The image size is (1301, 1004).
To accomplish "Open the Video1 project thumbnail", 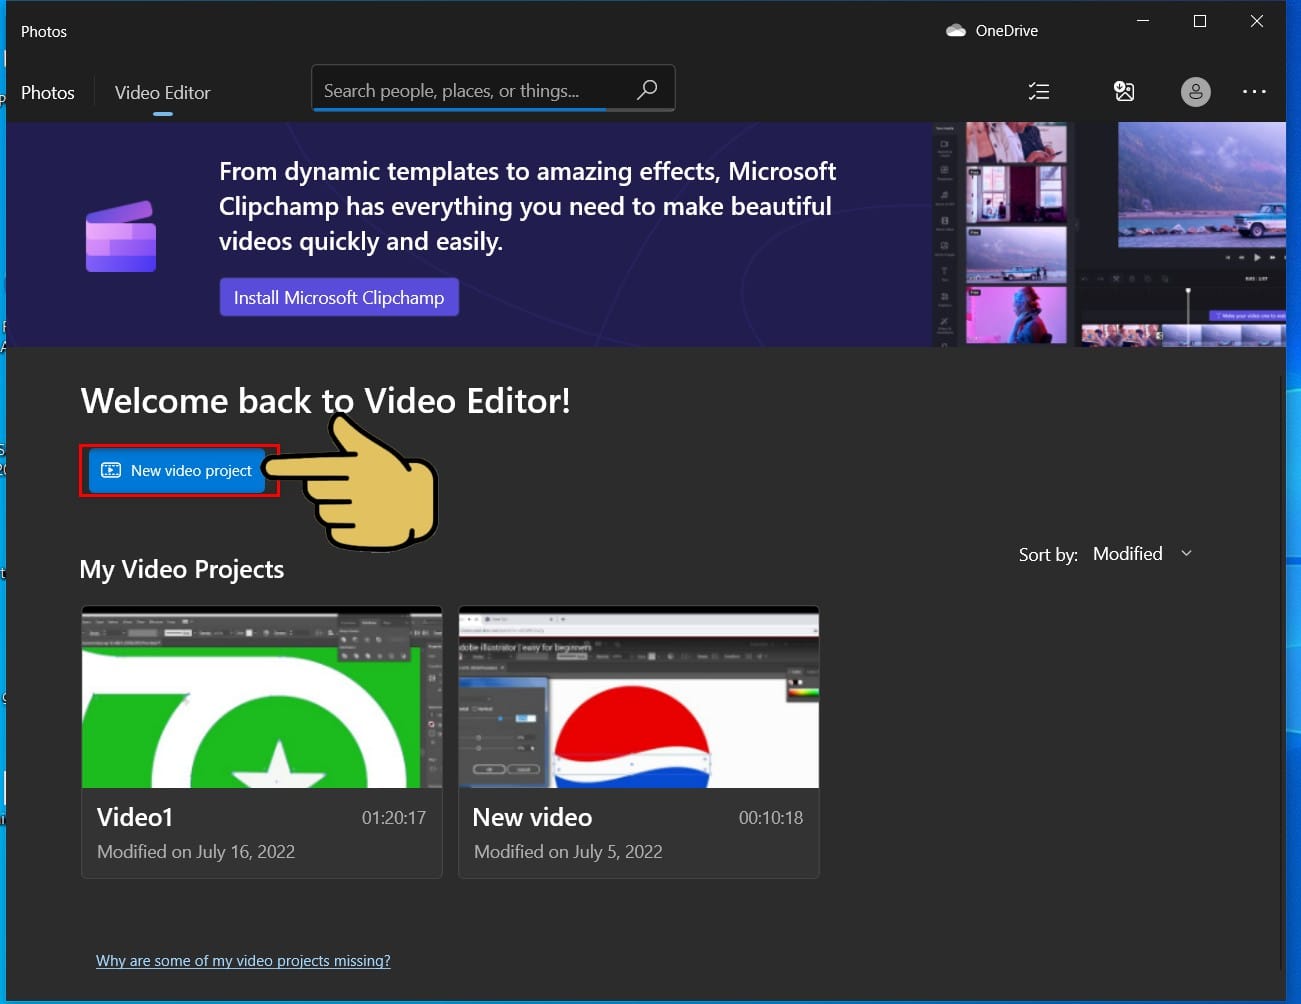I will click(262, 697).
